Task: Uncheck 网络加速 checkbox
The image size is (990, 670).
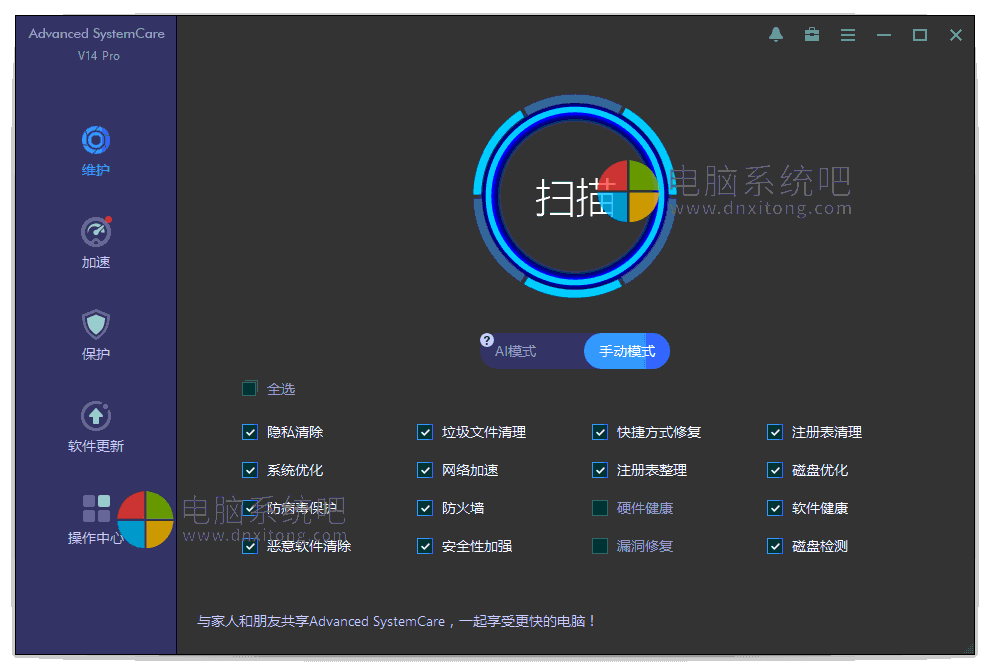Action: [x=425, y=470]
